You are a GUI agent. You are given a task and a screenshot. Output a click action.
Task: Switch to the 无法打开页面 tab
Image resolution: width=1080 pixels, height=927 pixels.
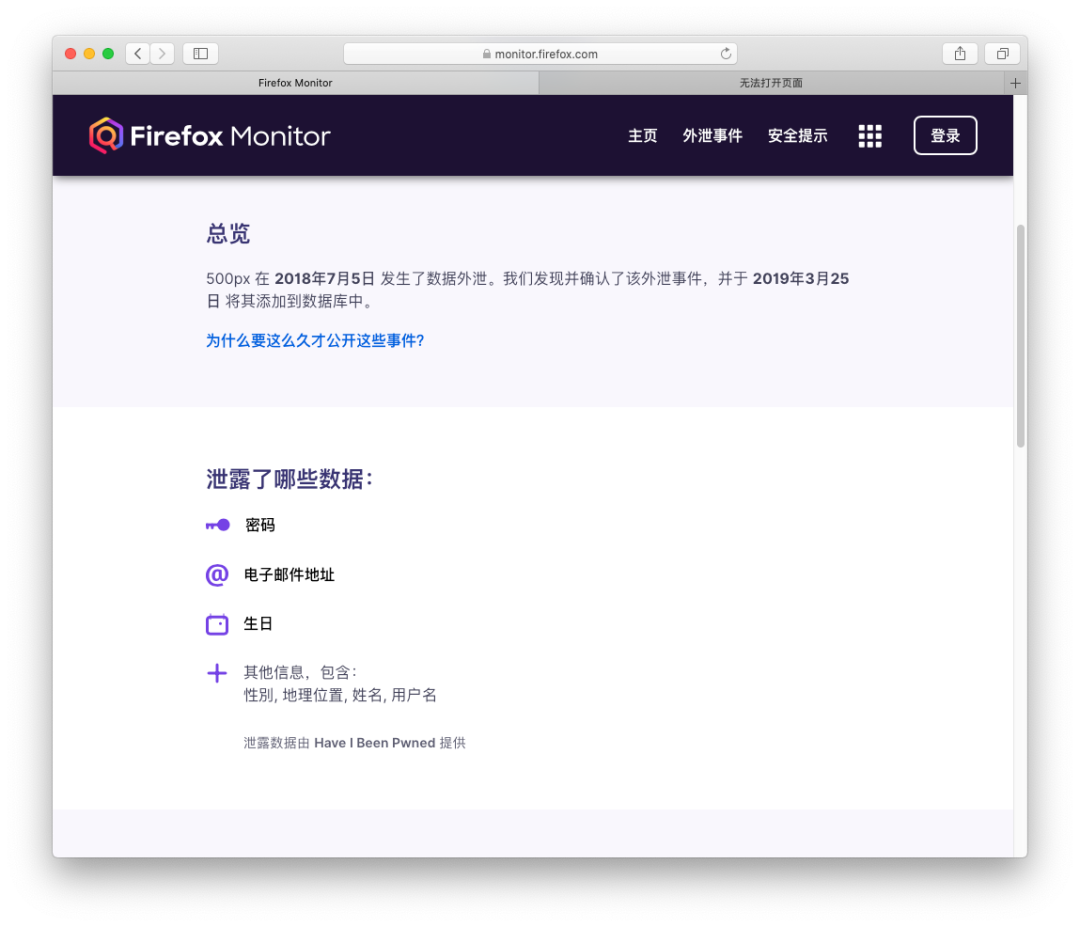click(771, 83)
